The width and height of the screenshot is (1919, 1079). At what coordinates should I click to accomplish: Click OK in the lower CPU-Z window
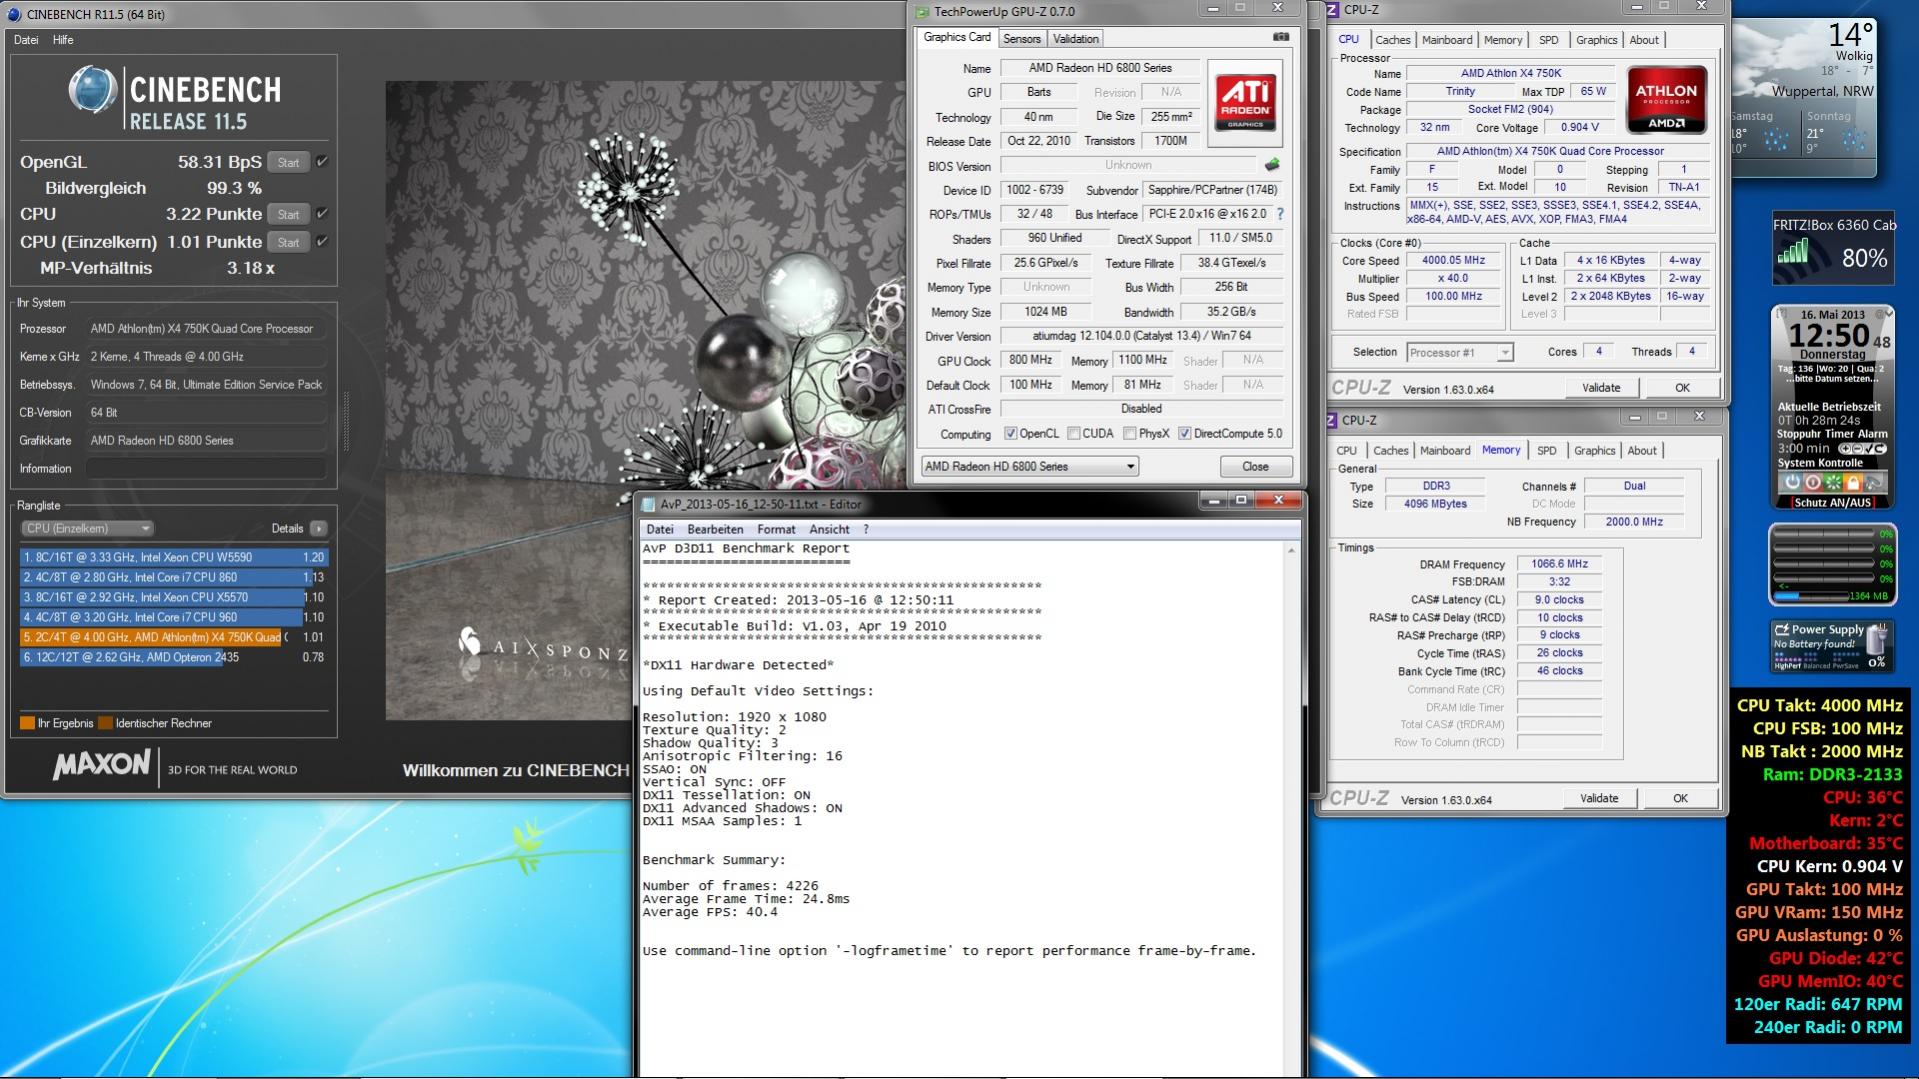click(x=1680, y=798)
